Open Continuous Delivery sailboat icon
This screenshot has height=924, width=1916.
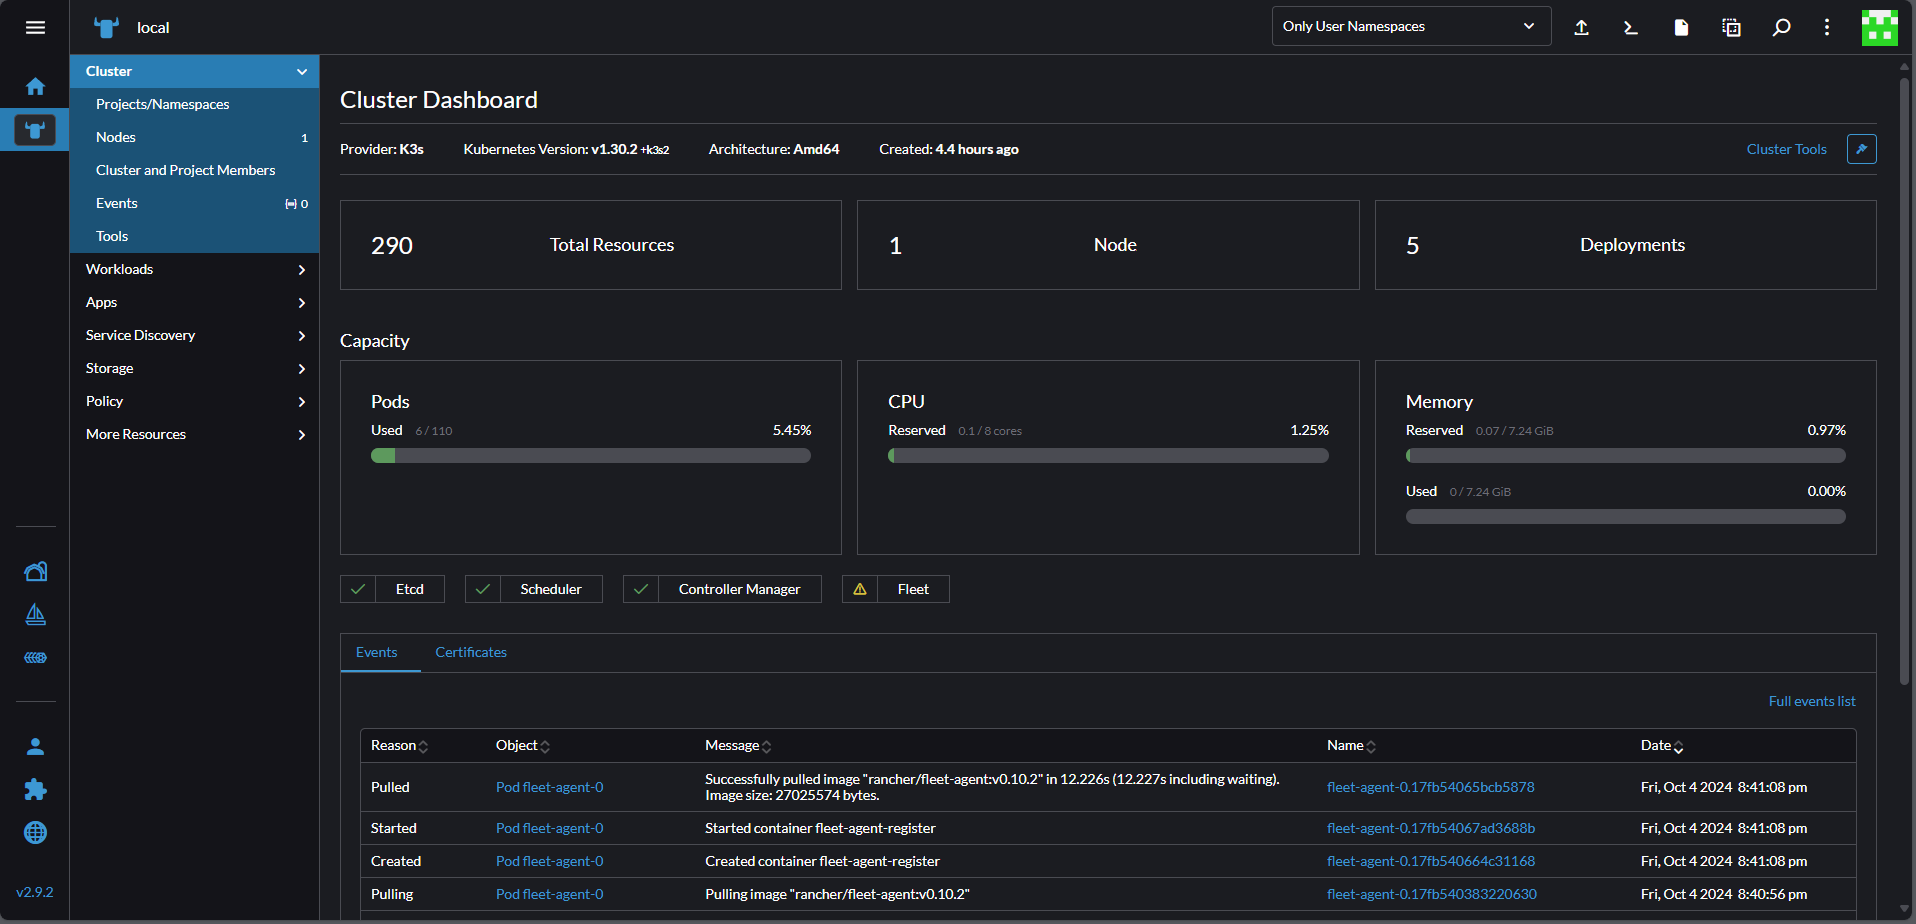pyautogui.click(x=35, y=614)
